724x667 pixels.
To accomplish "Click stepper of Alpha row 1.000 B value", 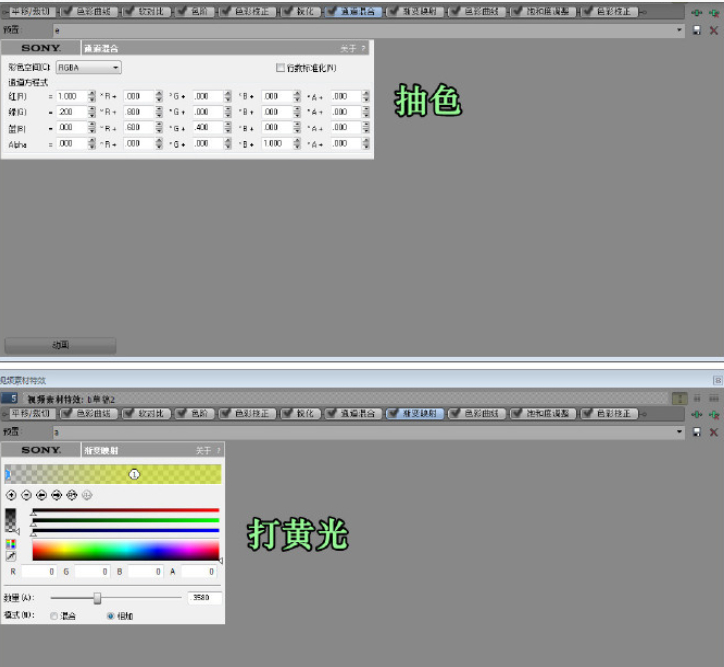I will 296,144.
